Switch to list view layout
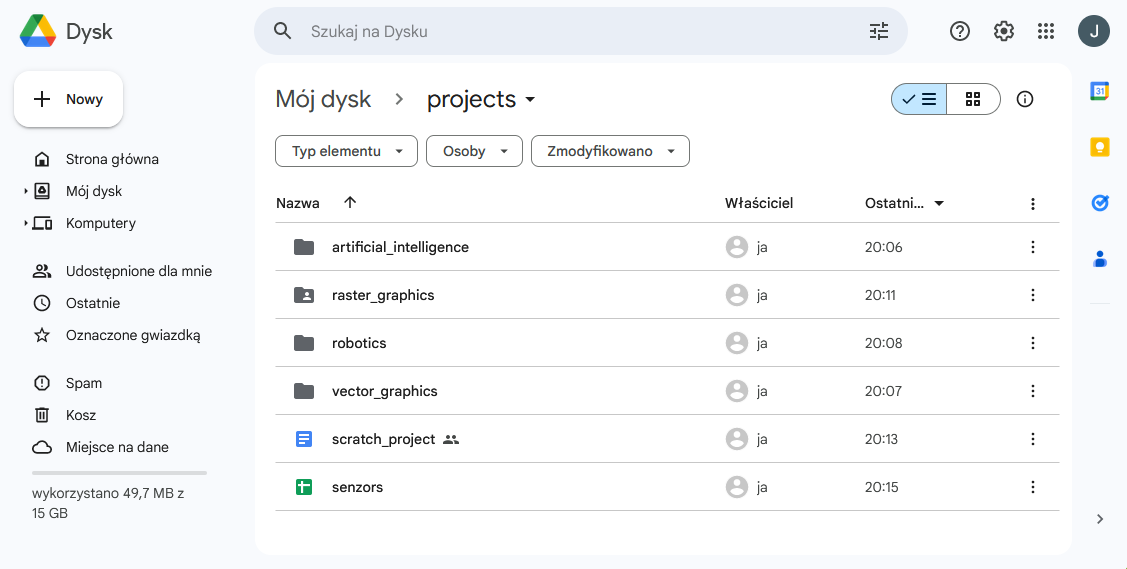 pos(919,99)
